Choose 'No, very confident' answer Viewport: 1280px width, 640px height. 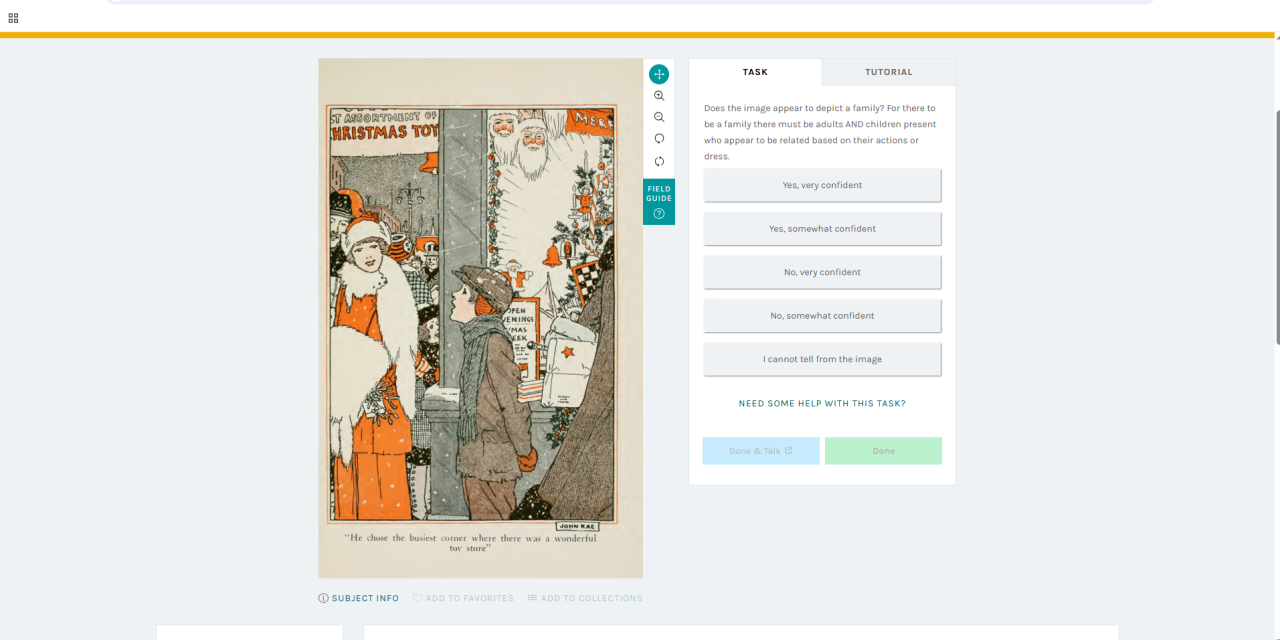pyautogui.click(x=822, y=272)
